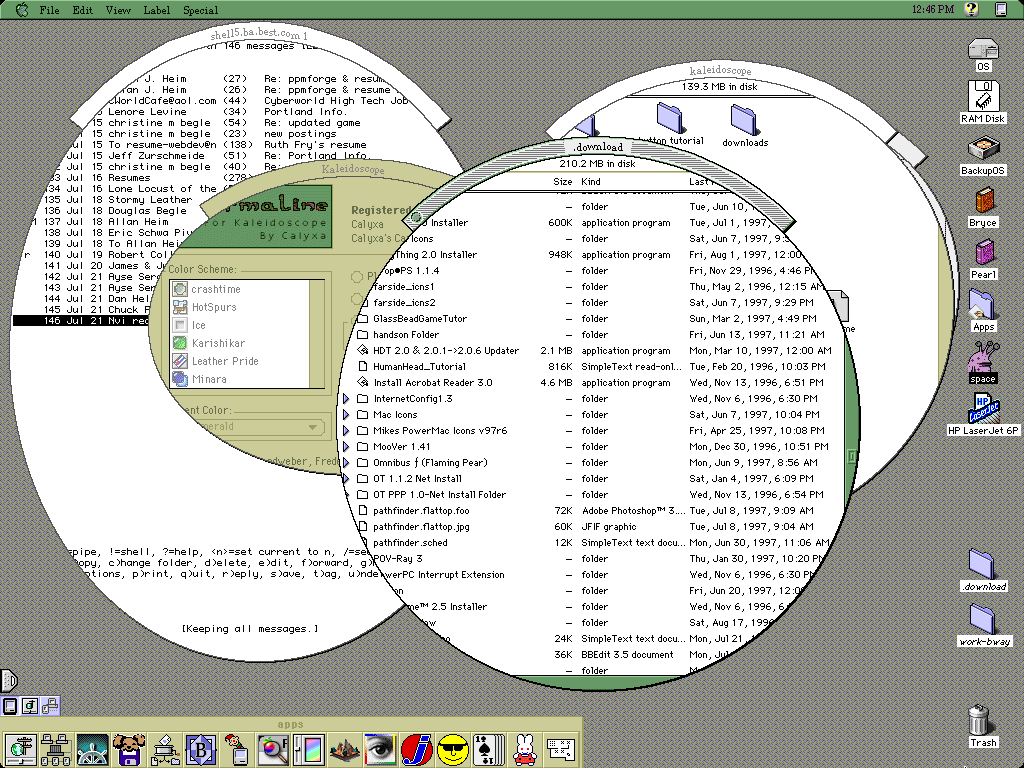Click the red J icon in launcher

click(x=417, y=749)
